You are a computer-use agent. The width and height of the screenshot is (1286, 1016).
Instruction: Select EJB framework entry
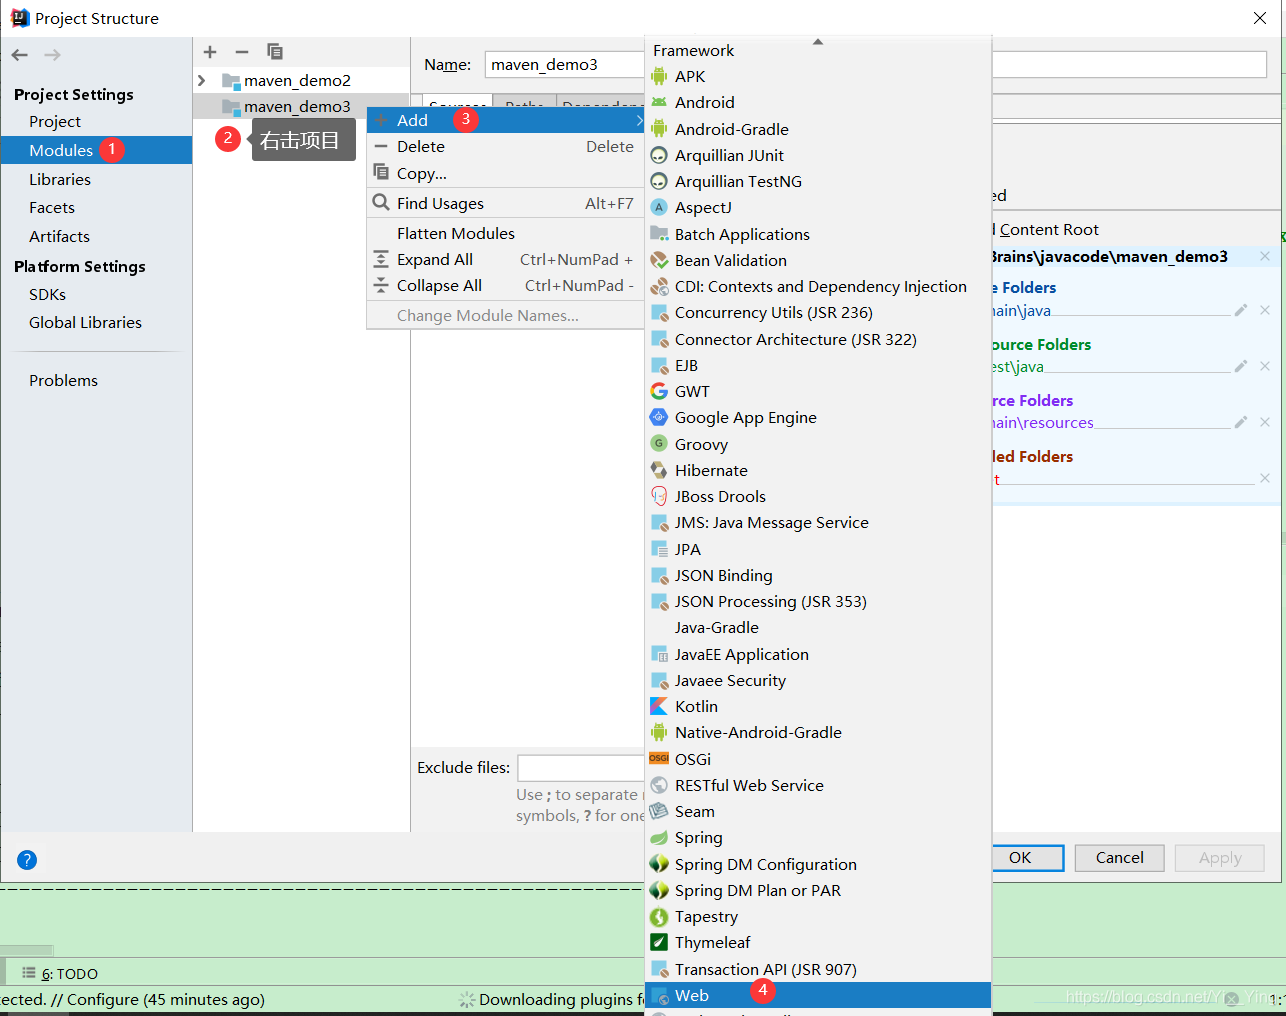[818, 365]
